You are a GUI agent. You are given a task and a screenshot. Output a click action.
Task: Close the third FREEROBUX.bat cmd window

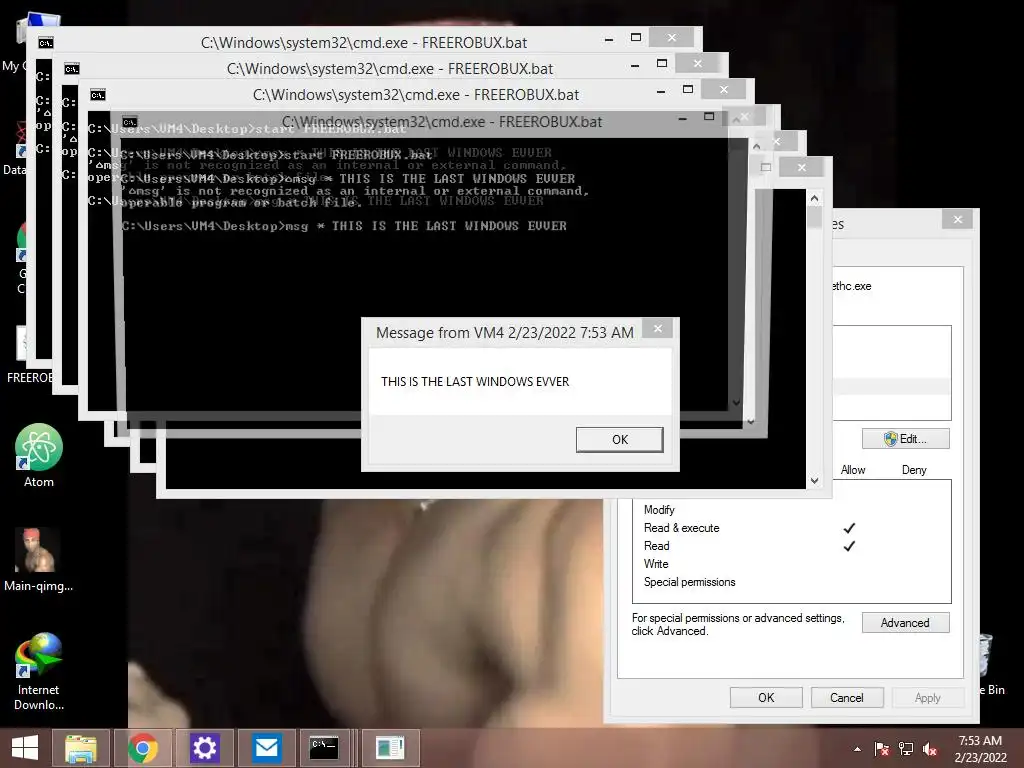tap(723, 89)
